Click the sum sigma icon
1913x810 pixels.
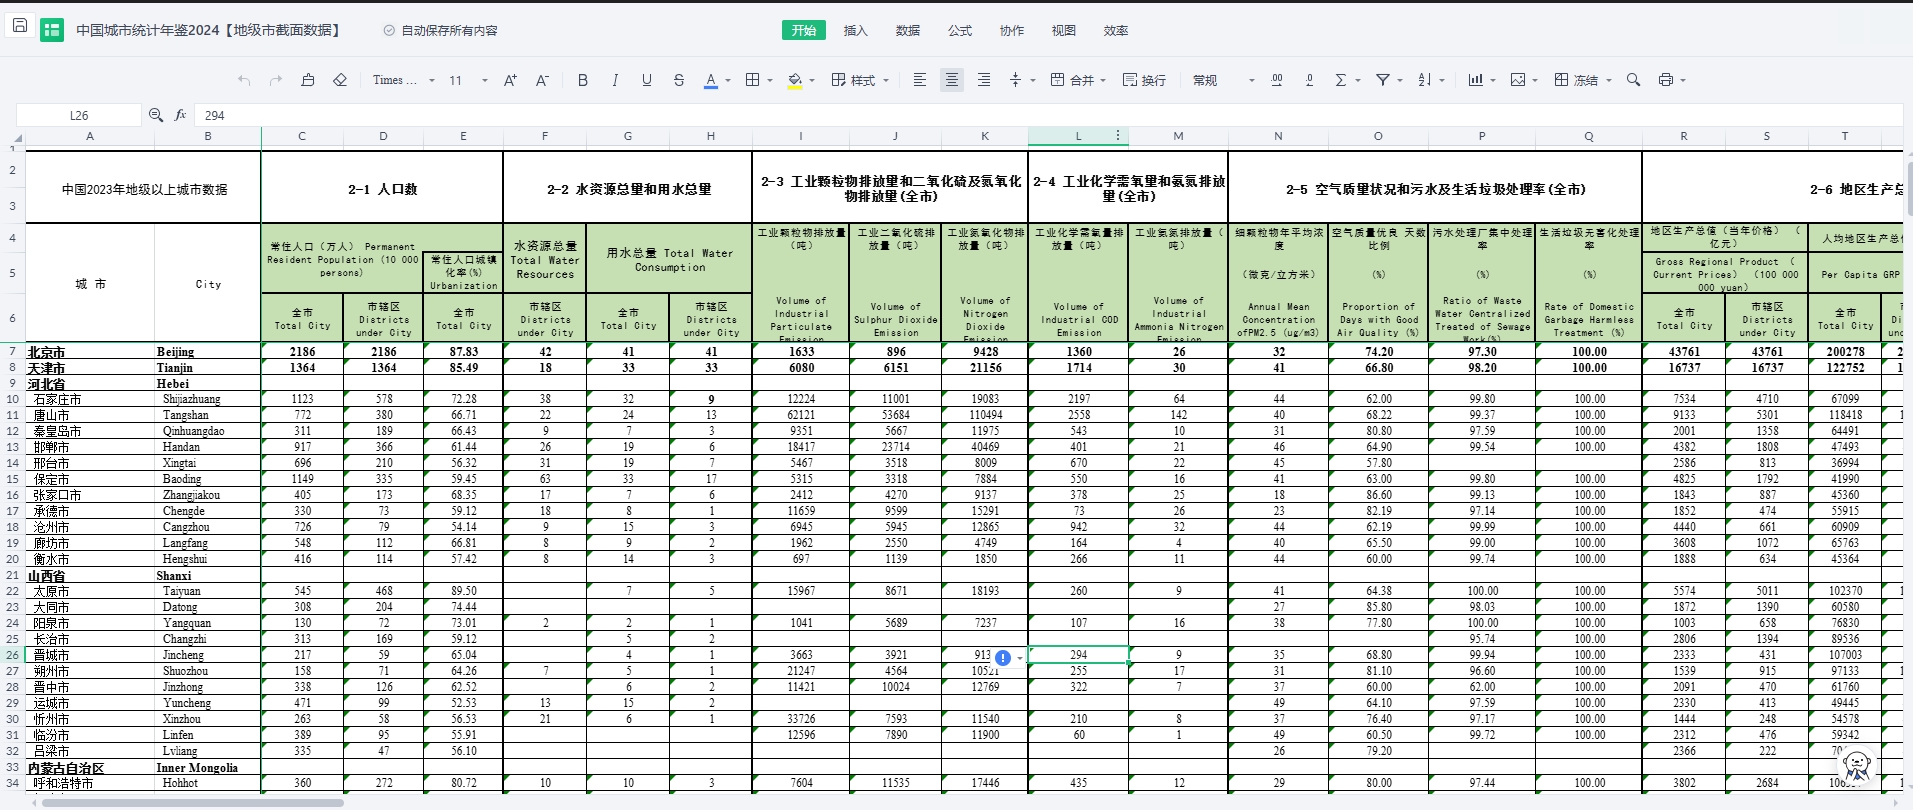pos(1341,80)
